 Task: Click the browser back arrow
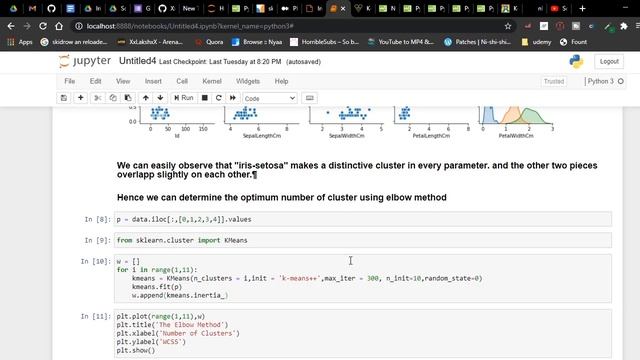pyautogui.click(x=11, y=26)
